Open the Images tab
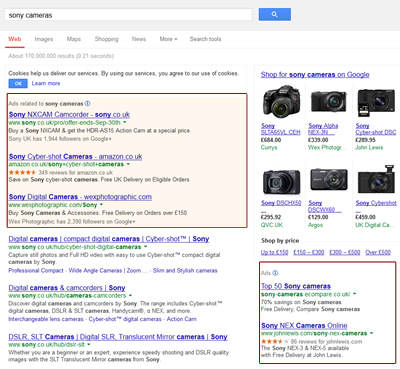The width and height of the screenshot is (400, 369). point(44,39)
